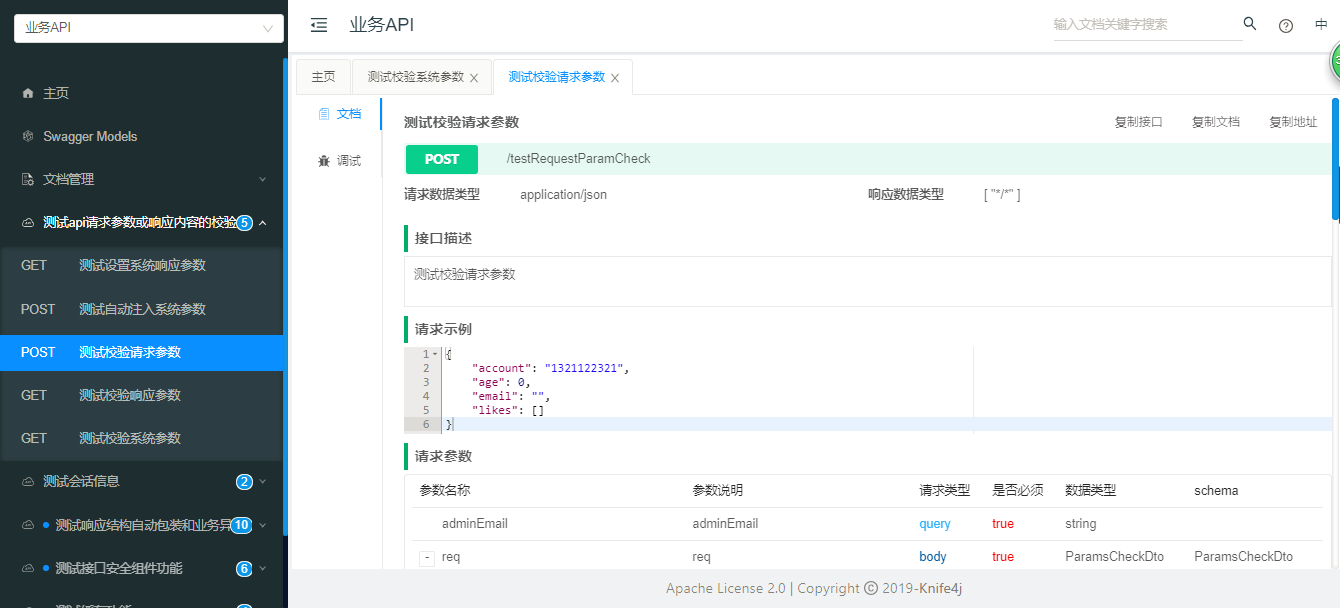Fold the JSON code at line 1

click(435, 354)
